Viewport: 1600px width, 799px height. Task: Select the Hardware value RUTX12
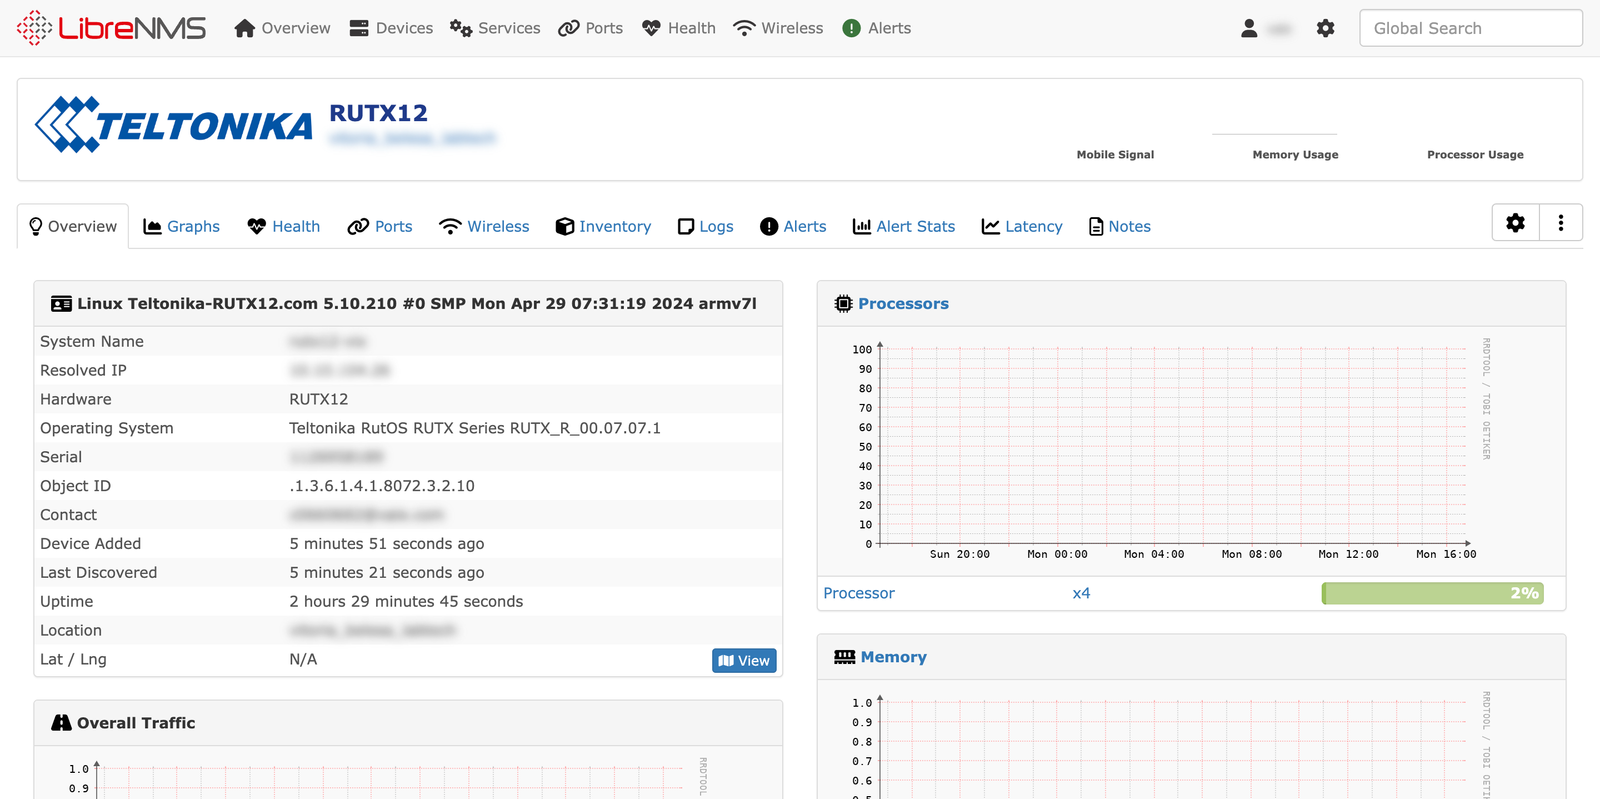319,399
